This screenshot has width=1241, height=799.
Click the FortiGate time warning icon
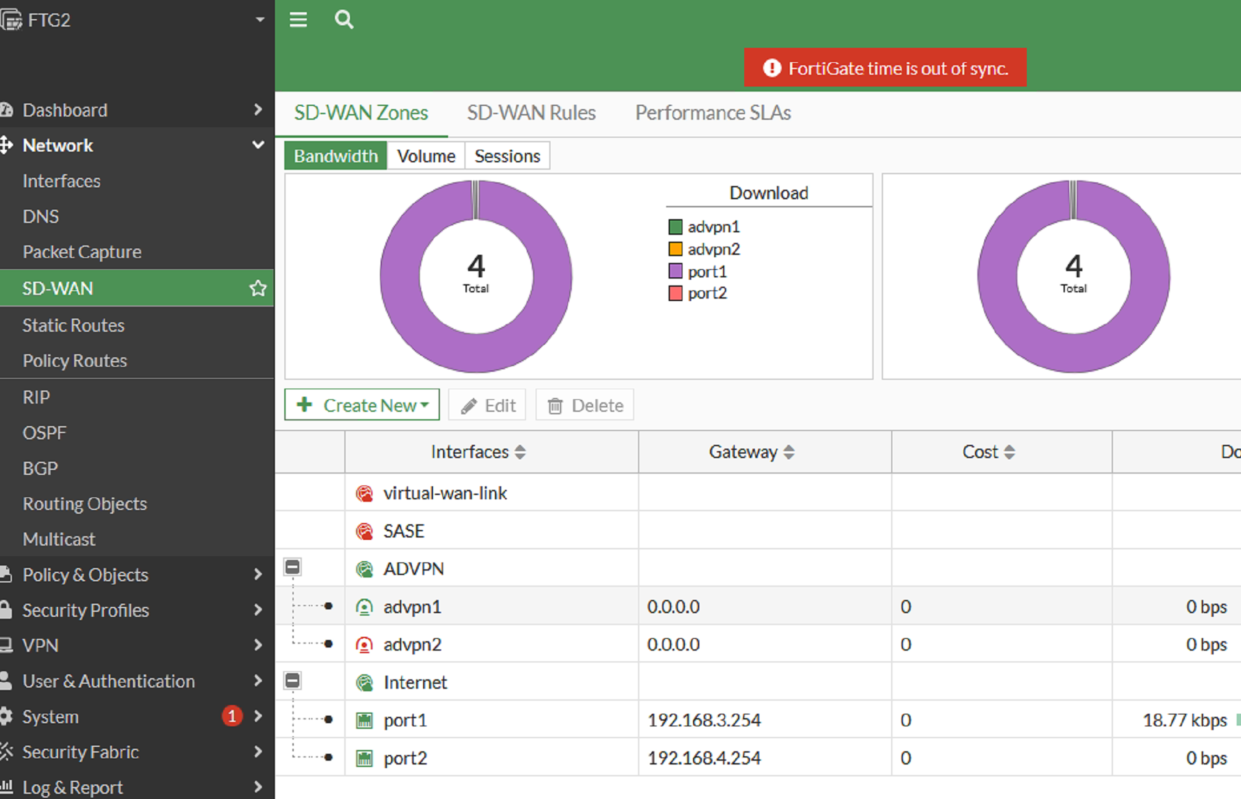(x=771, y=68)
